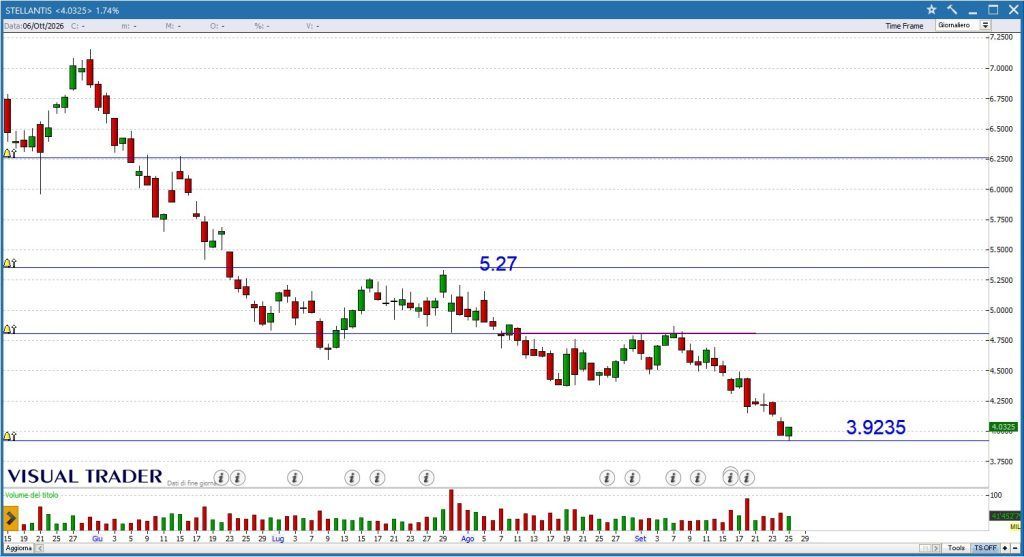The height and width of the screenshot is (557, 1024).
Task: Click the alert bell on the 4.80 level line
Action: tap(9, 329)
